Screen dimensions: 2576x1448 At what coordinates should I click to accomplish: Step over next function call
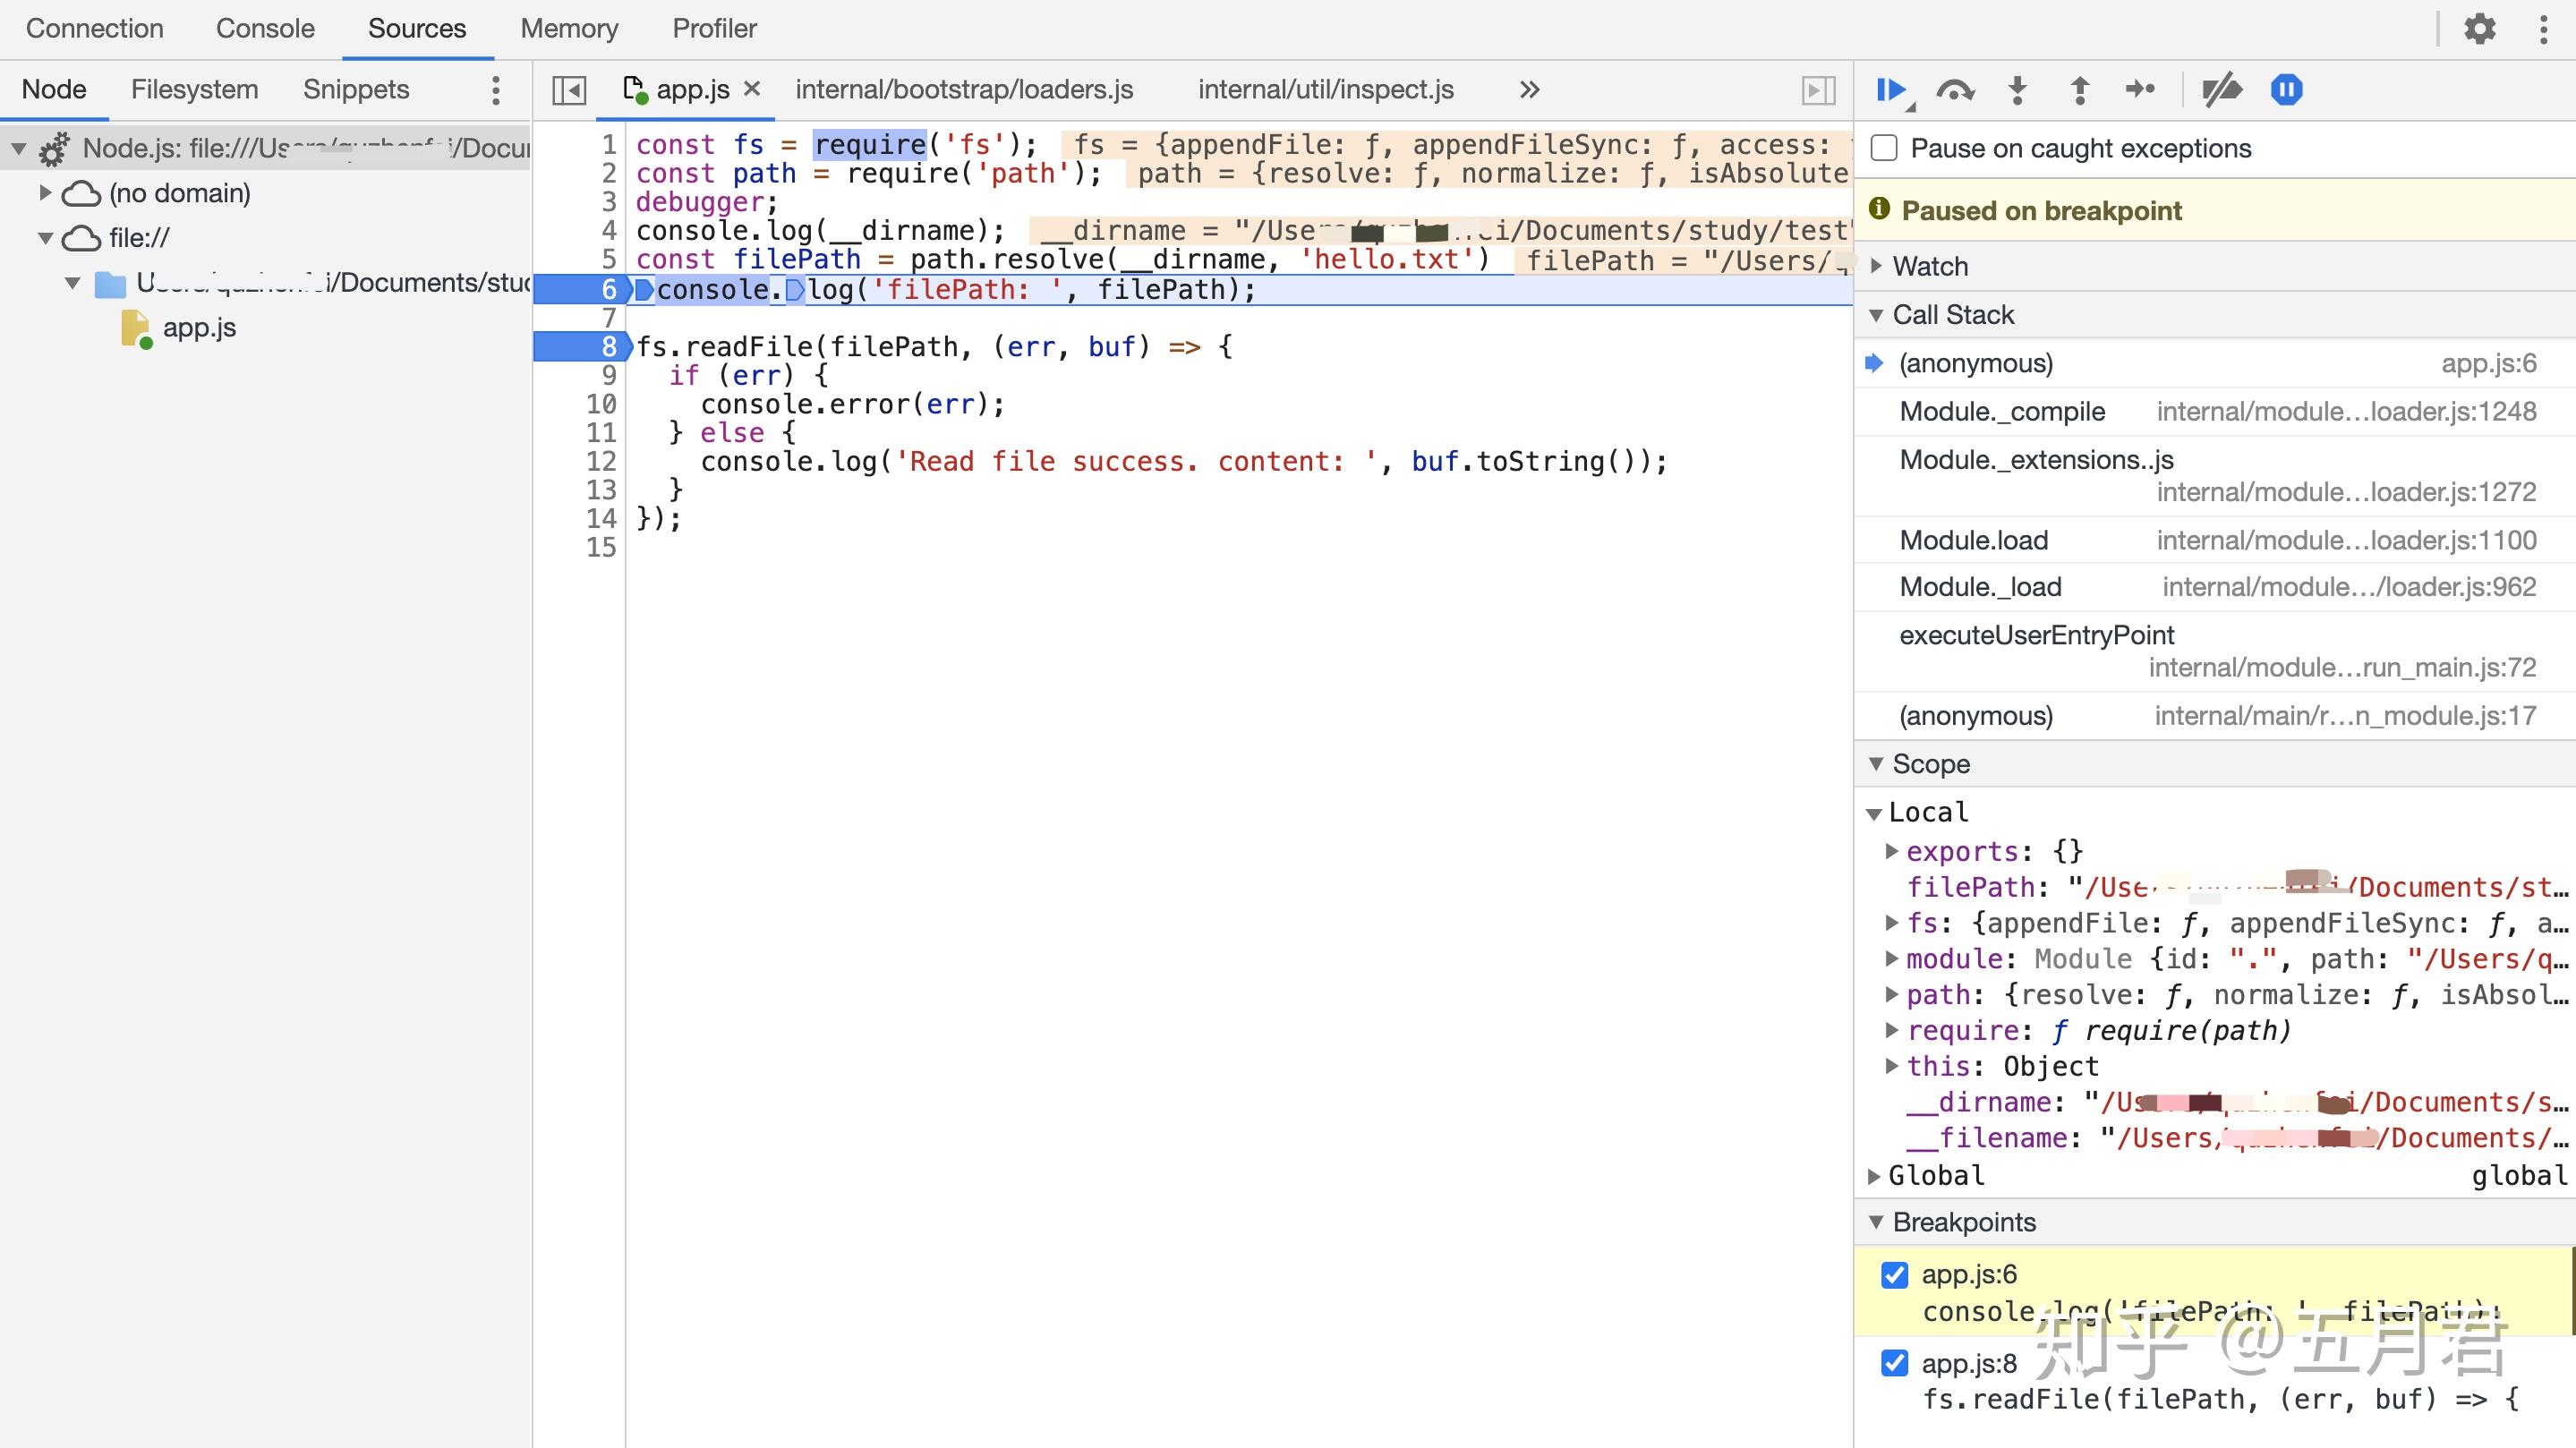[1955, 89]
